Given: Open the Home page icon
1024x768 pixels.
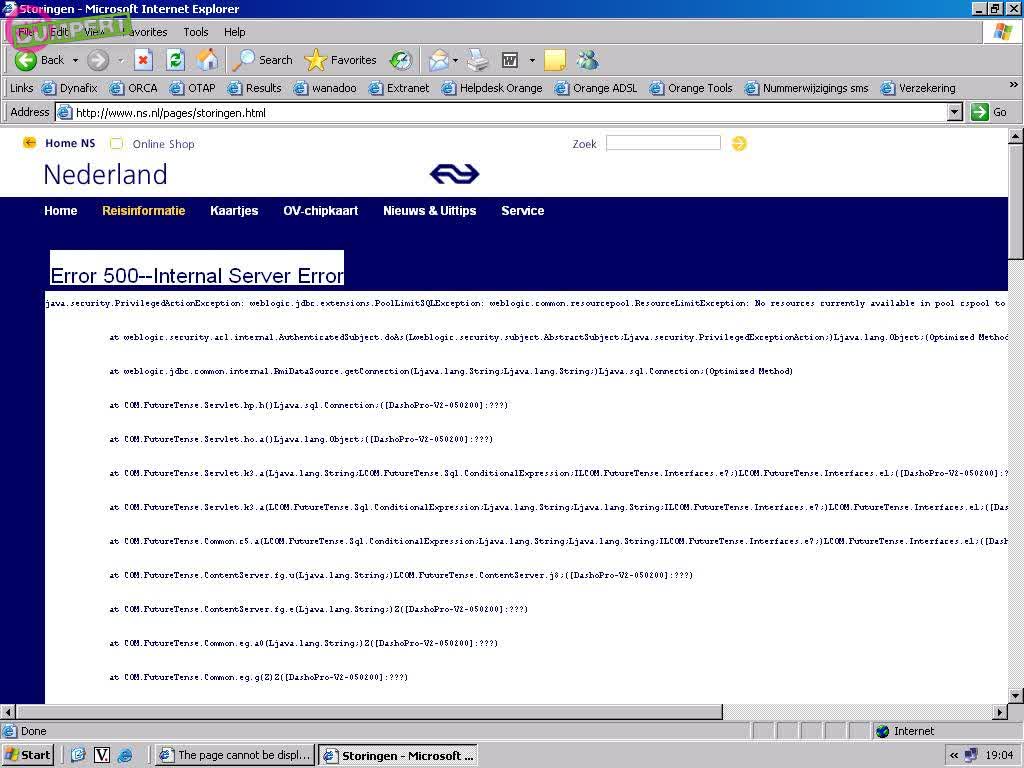Looking at the screenshot, I should (208, 60).
